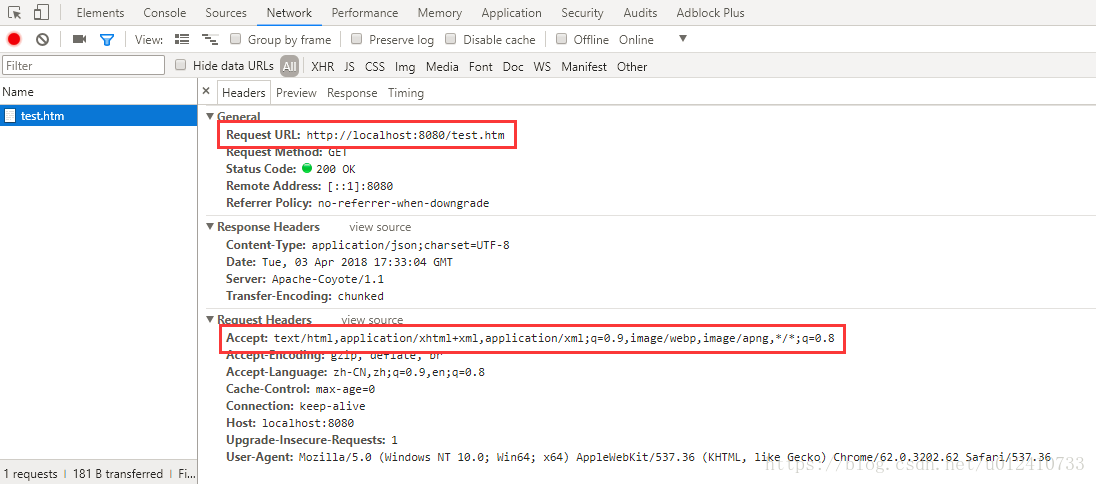1096x484 pixels.
Task: Open the Security tab
Action: point(582,13)
